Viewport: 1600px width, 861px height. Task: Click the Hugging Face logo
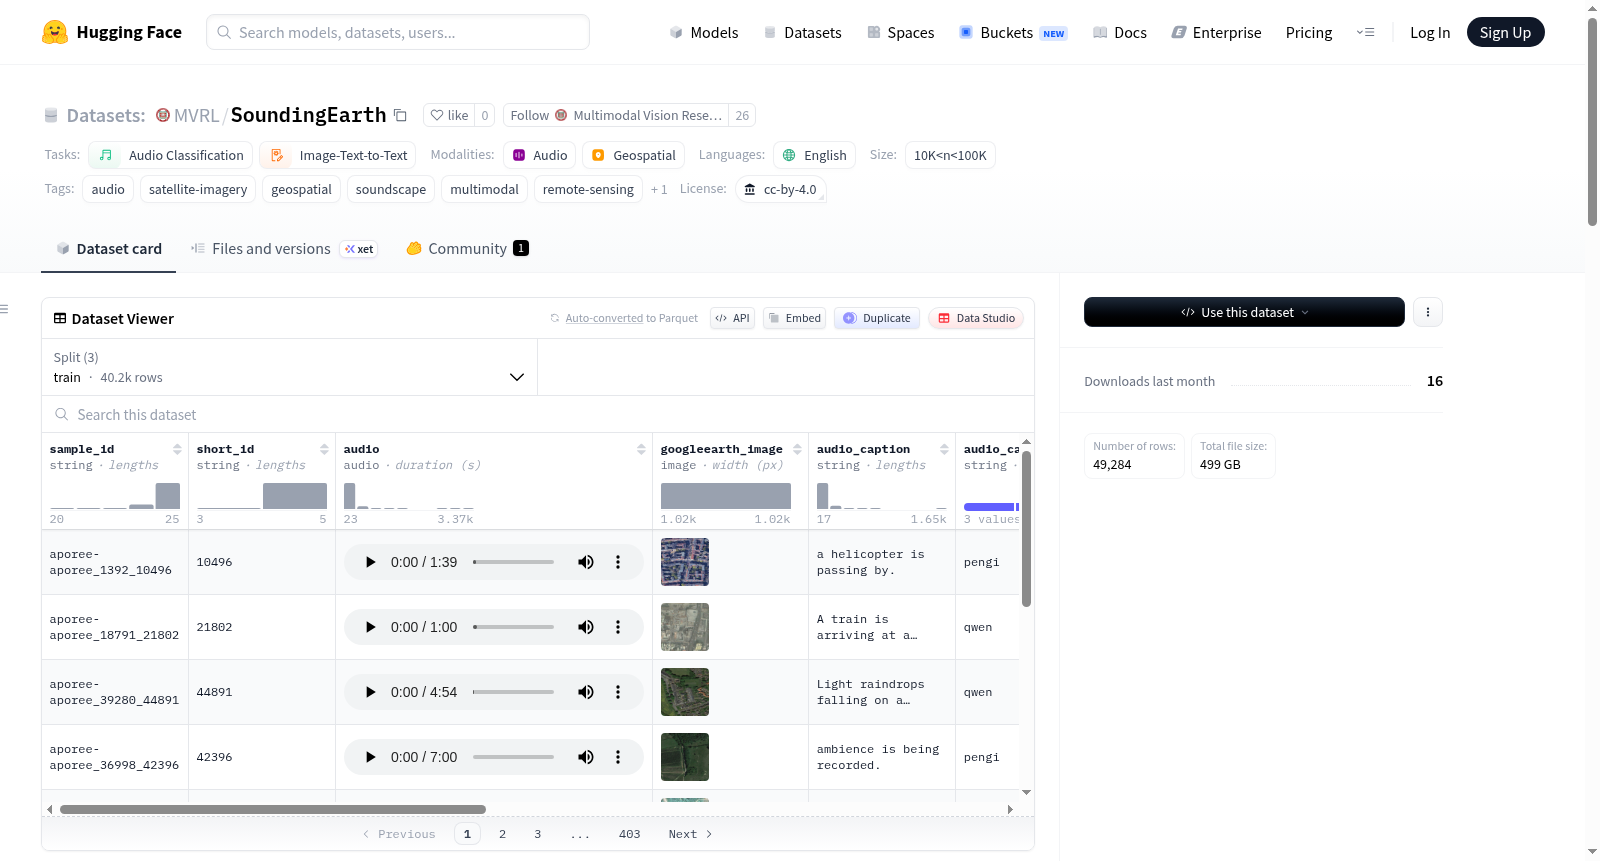tap(112, 32)
